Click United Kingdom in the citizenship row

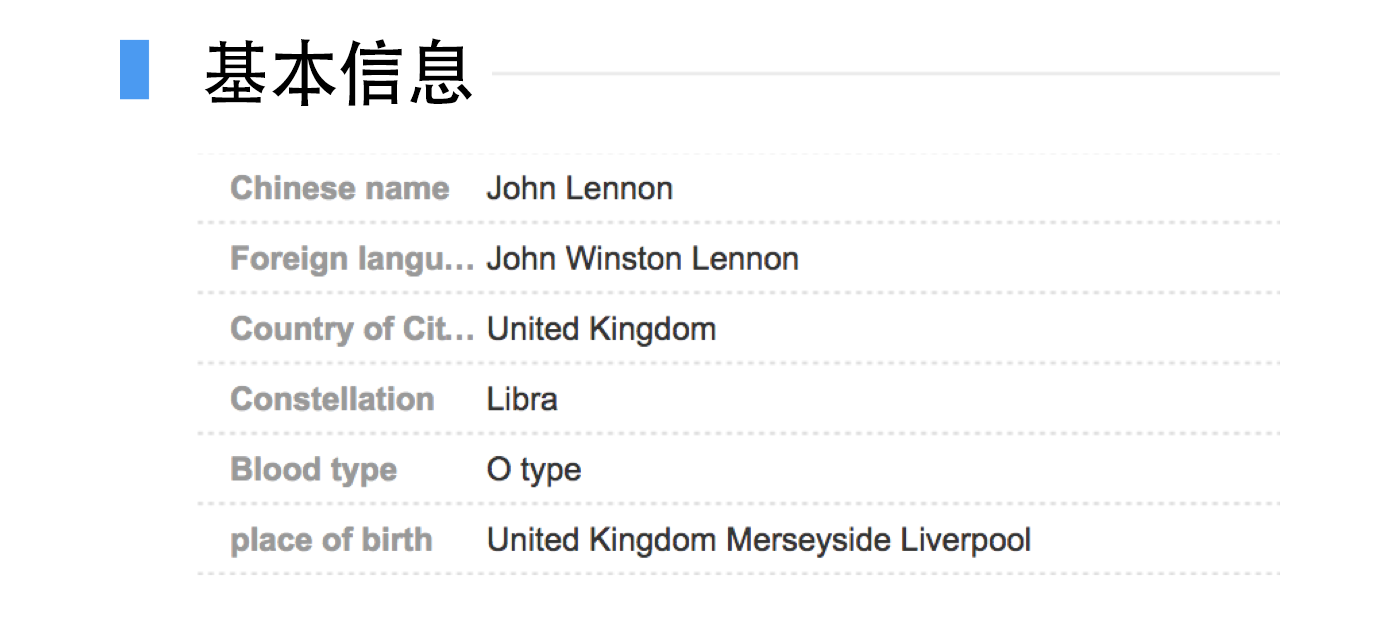click(601, 329)
